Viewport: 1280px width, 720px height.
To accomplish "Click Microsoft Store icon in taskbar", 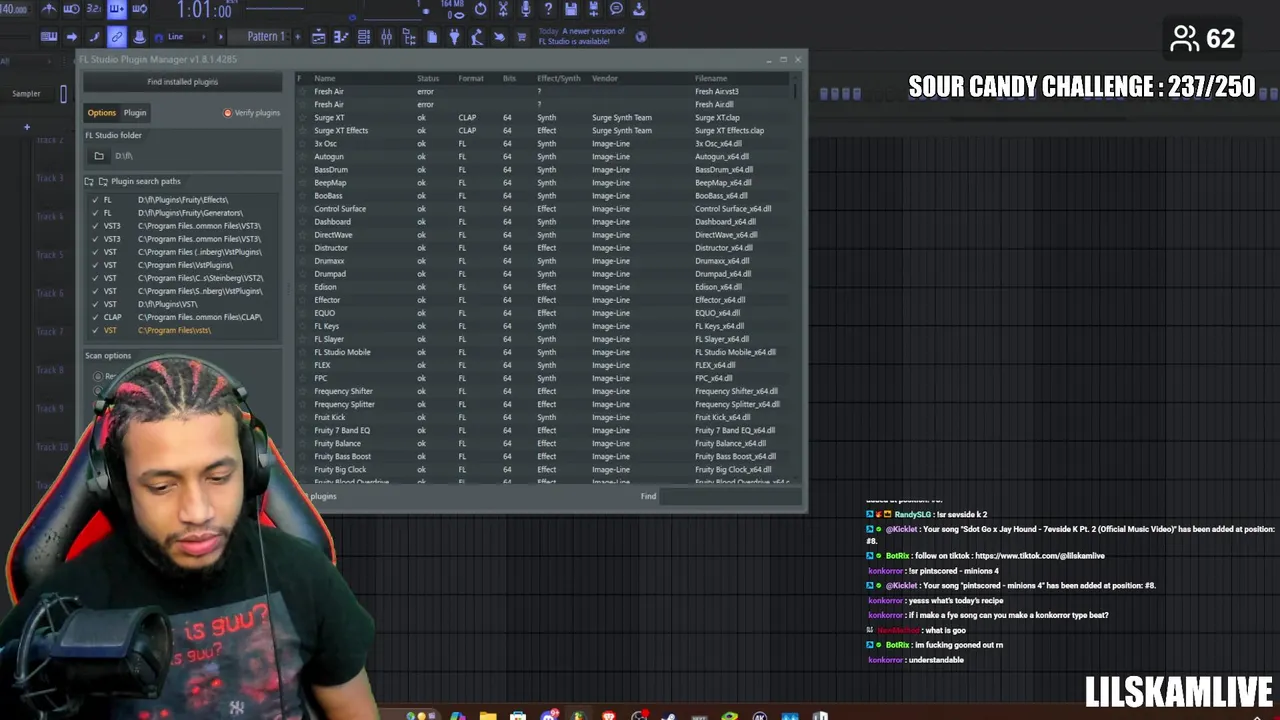I will (x=518, y=716).
